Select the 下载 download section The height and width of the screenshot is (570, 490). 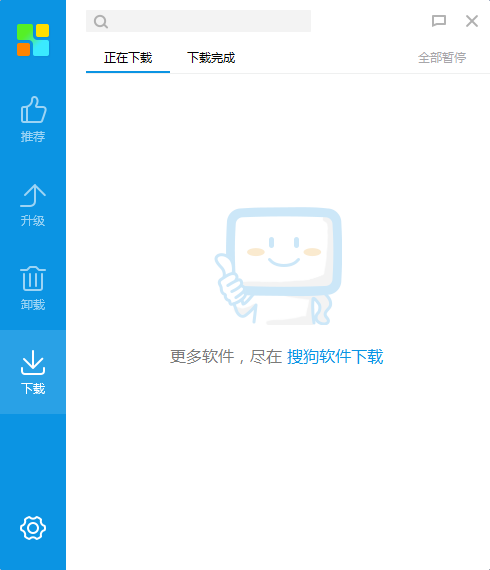pos(33,372)
